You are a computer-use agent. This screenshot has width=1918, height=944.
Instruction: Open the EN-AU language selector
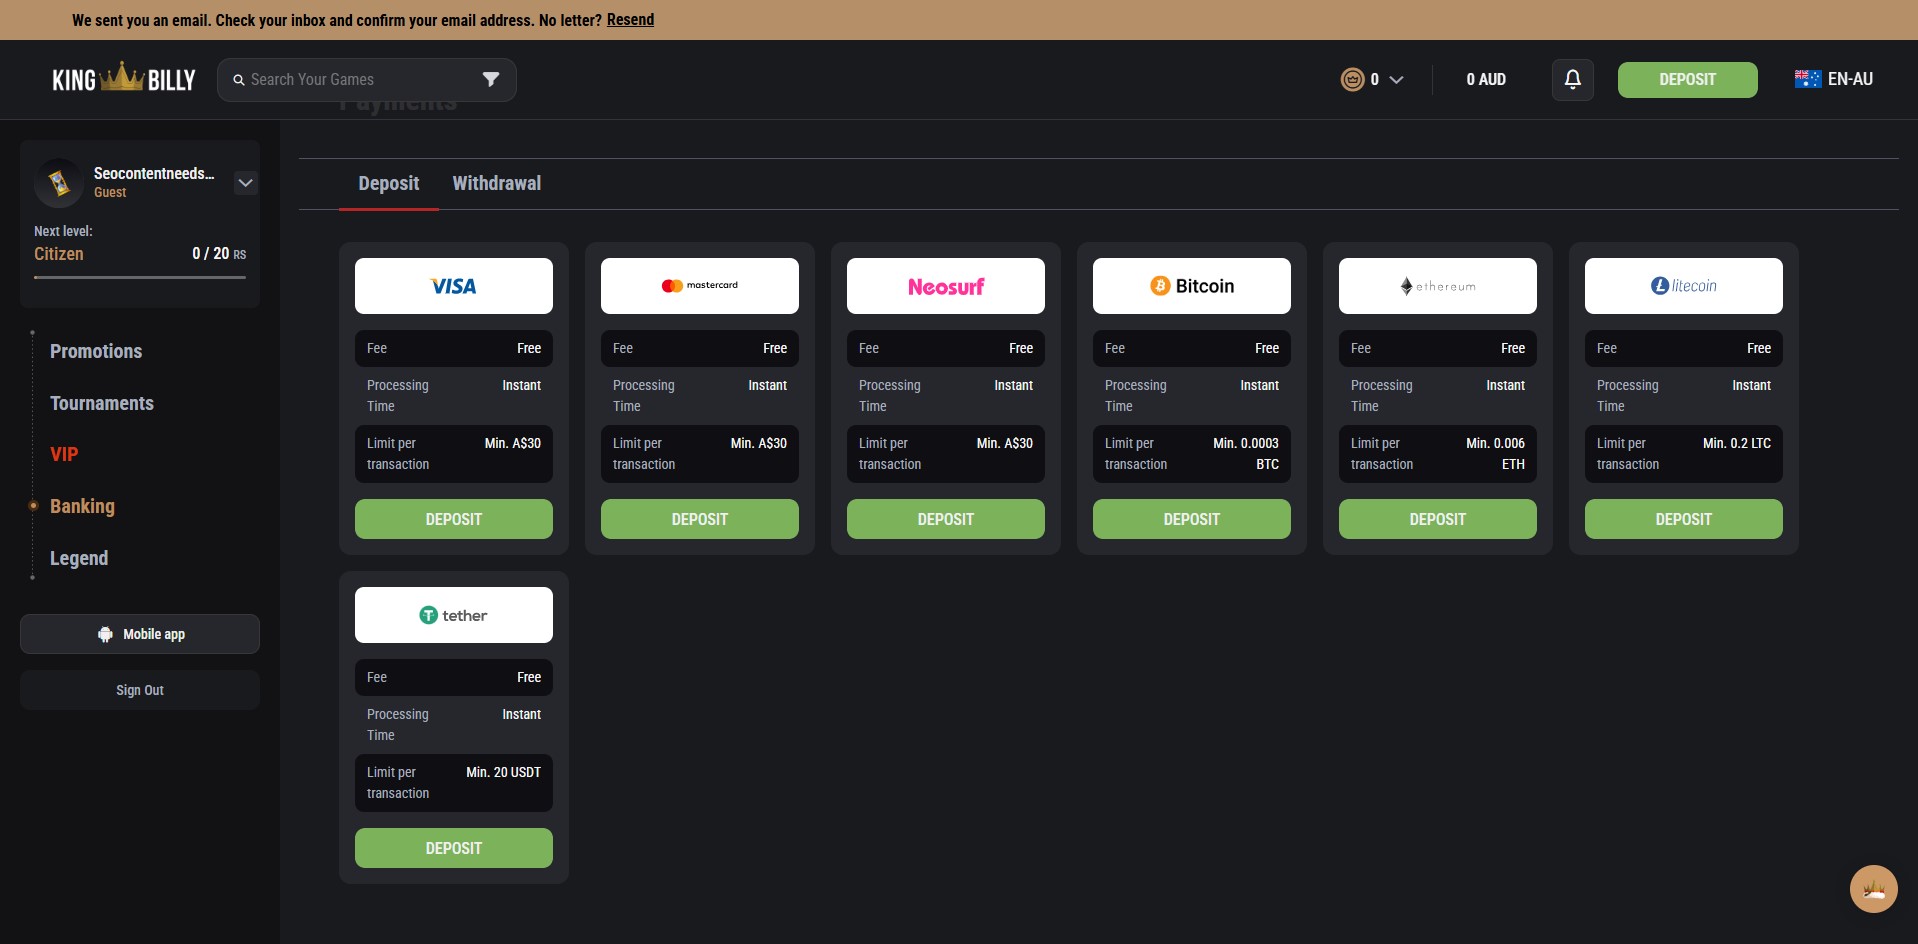tap(1834, 79)
